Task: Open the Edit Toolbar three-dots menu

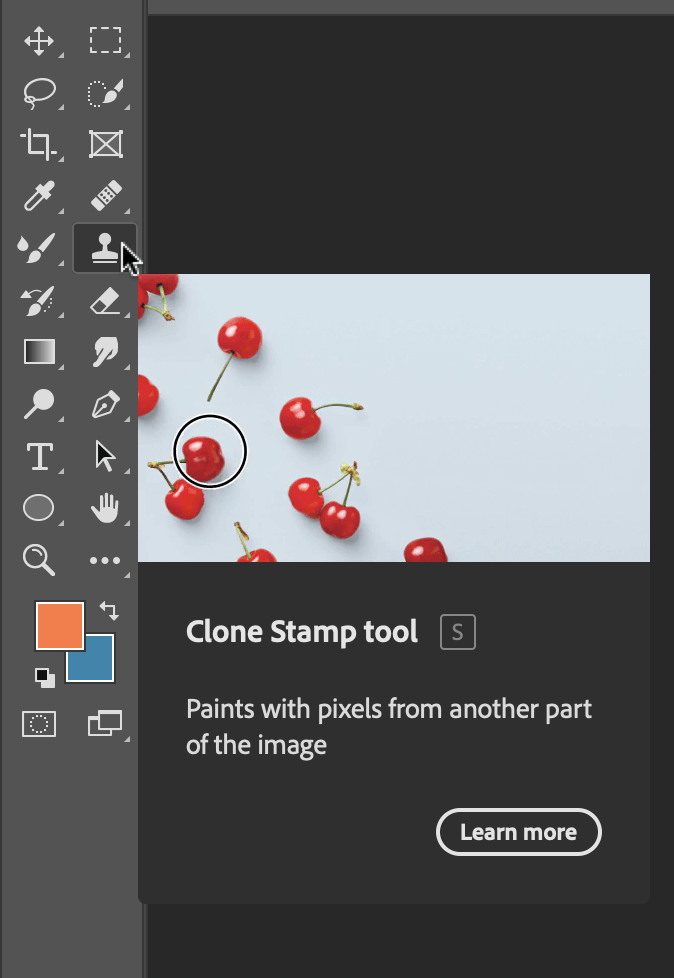Action: click(x=105, y=561)
